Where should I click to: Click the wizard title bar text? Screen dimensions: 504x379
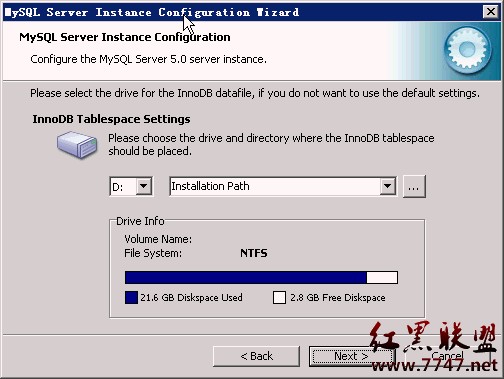[152, 12]
